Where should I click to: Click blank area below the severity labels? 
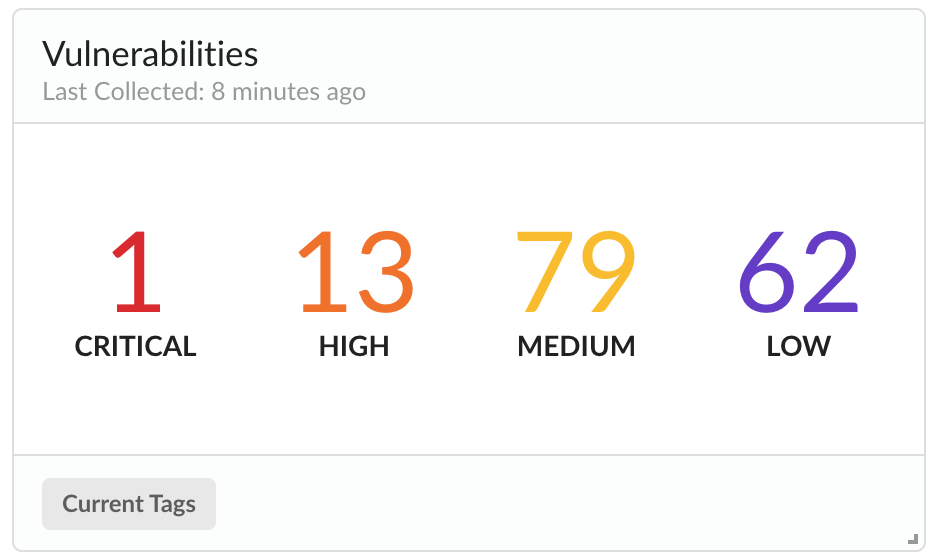click(x=468, y=410)
